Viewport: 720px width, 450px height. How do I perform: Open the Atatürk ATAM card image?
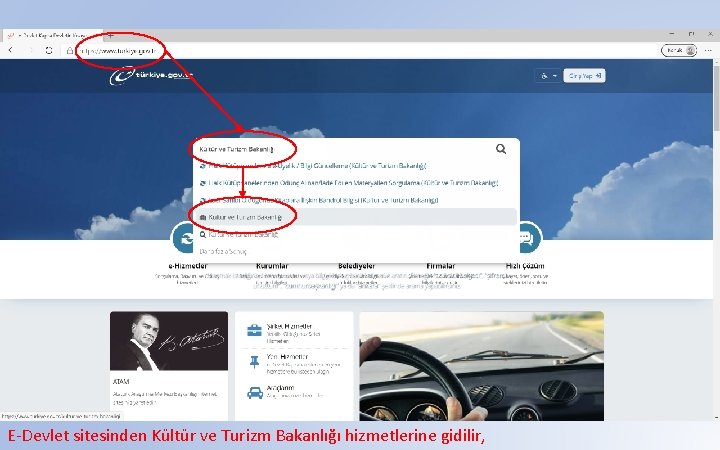pos(169,341)
